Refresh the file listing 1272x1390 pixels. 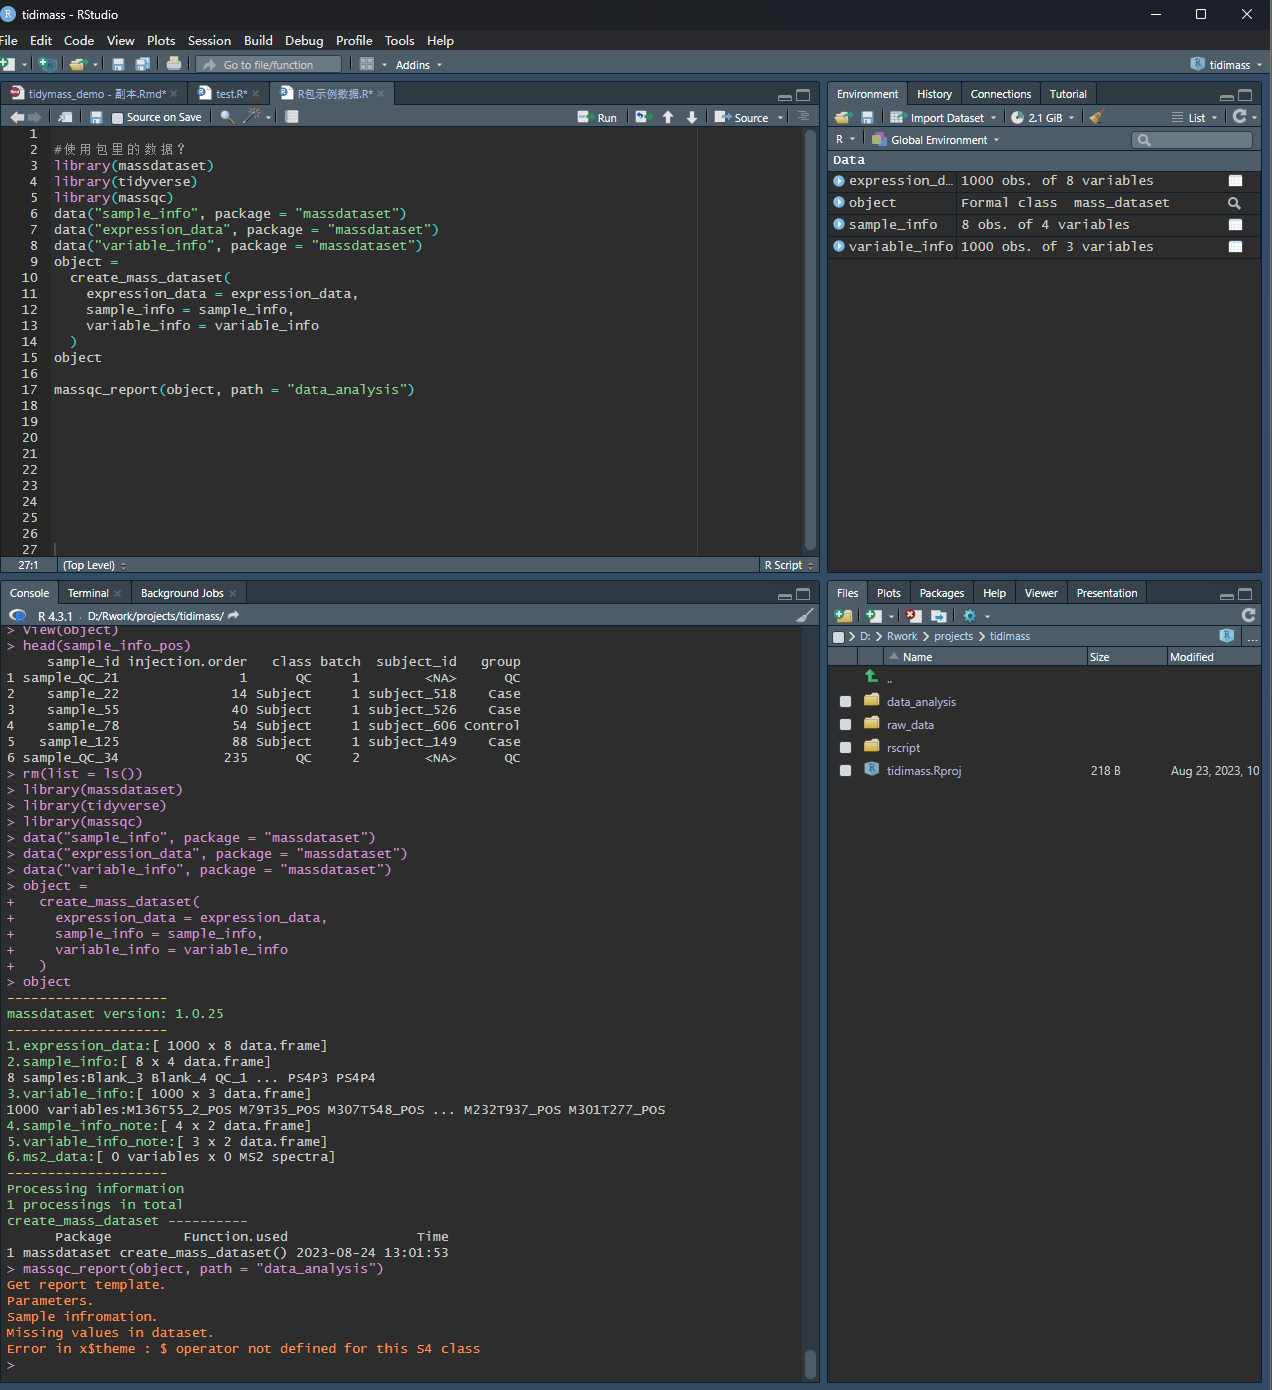click(x=1247, y=615)
